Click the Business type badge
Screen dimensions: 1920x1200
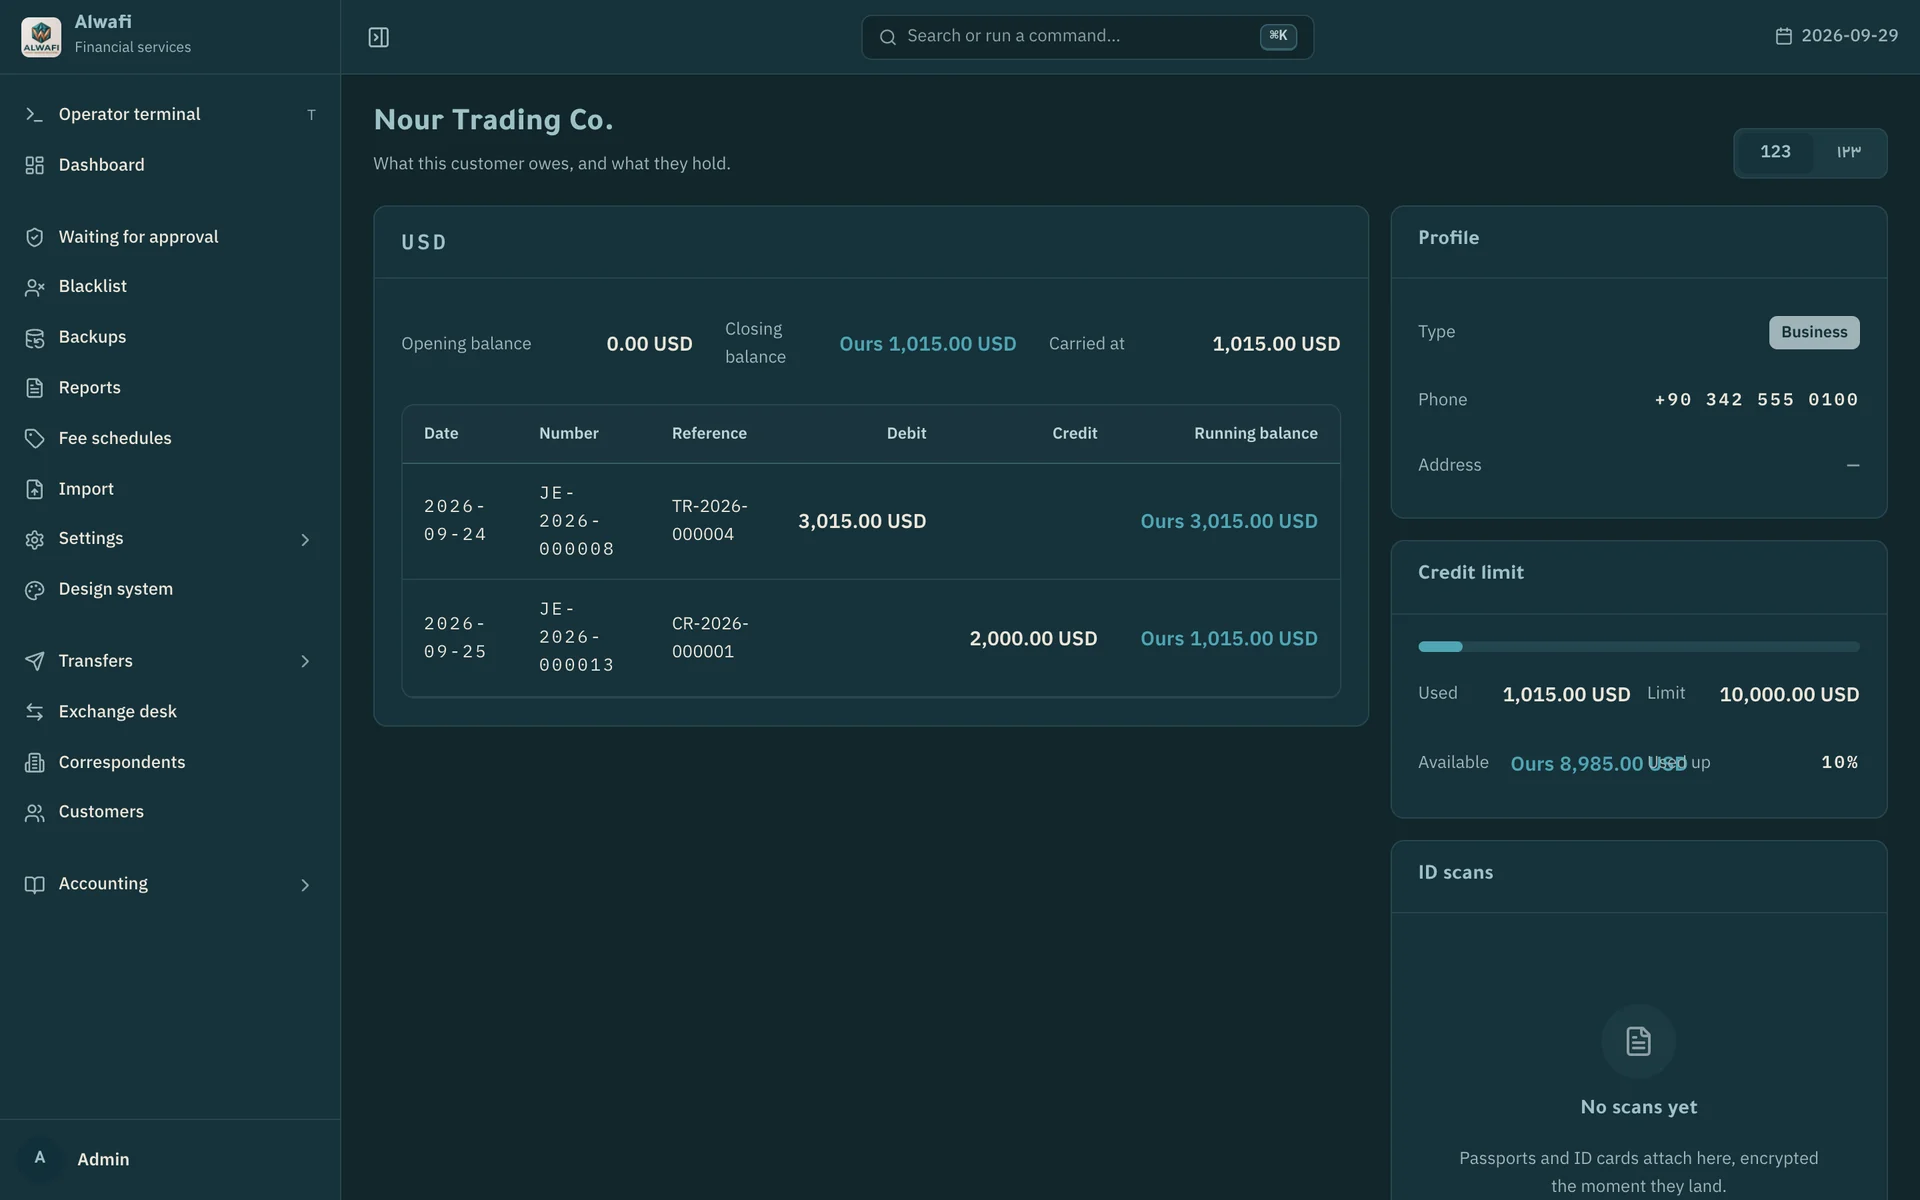pyautogui.click(x=1813, y=332)
